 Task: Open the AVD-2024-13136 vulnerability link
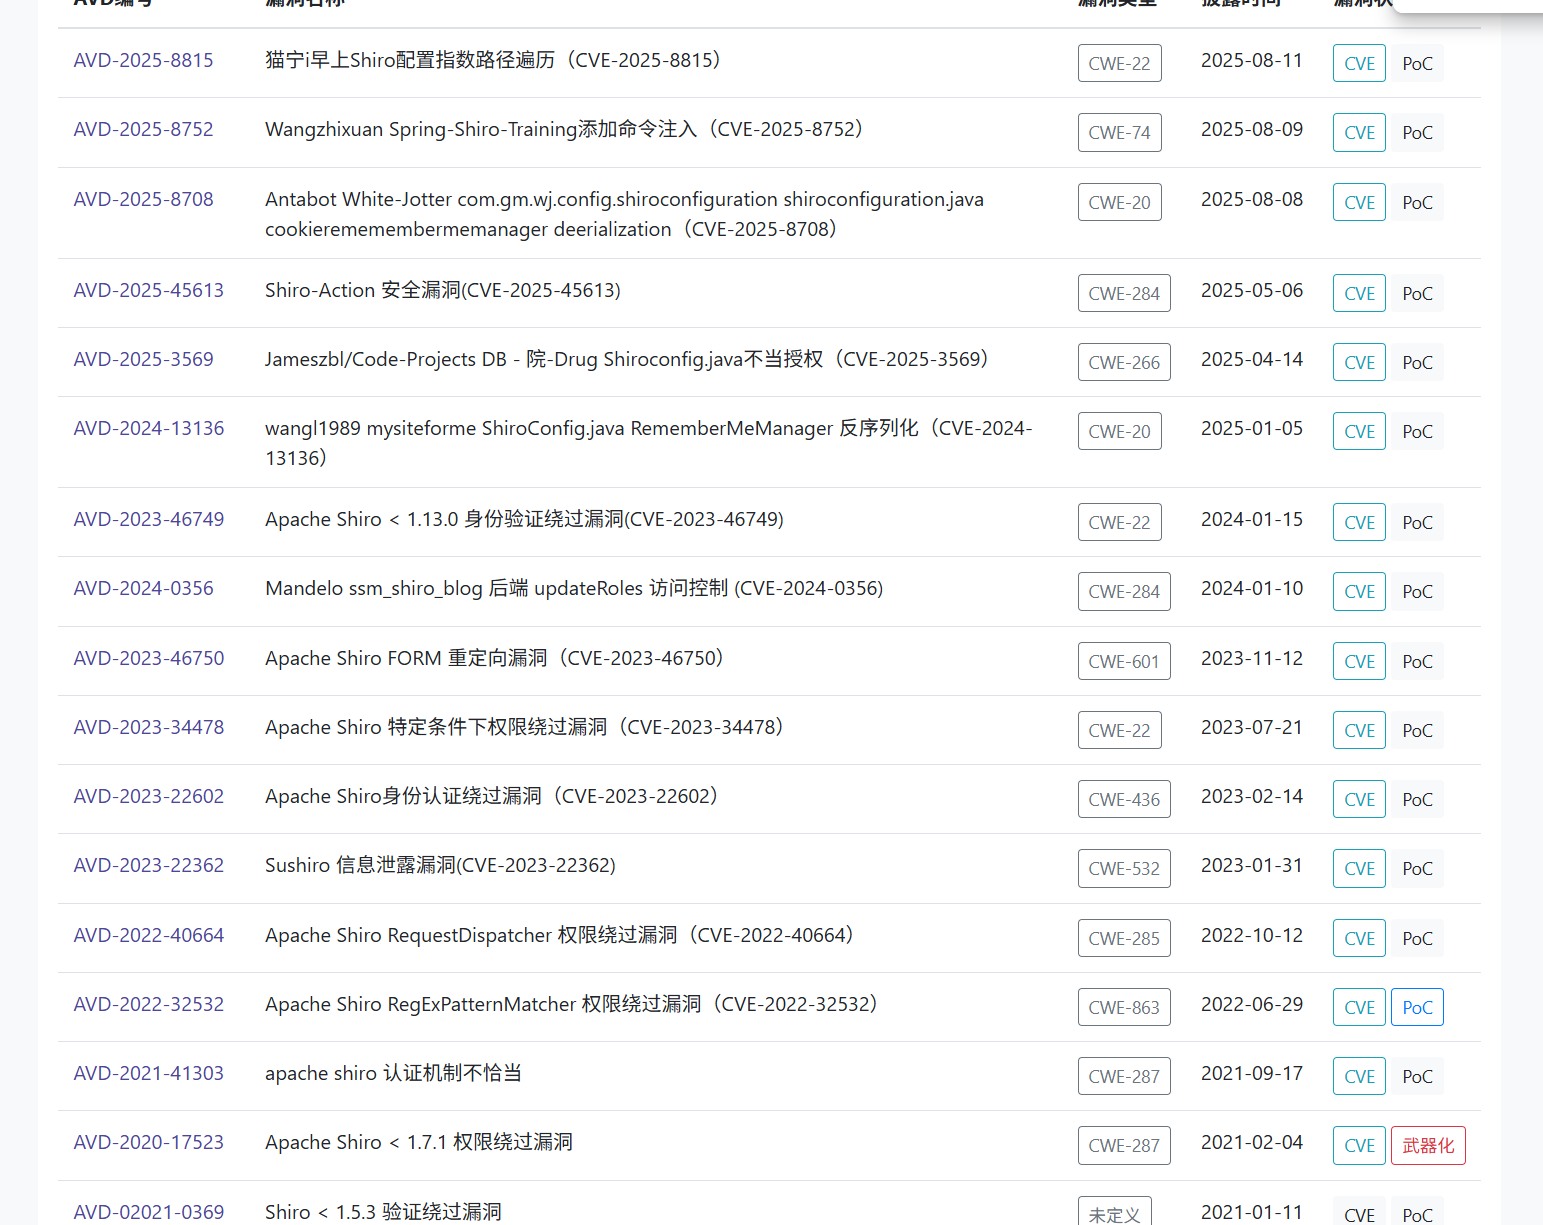(x=149, y=428)
